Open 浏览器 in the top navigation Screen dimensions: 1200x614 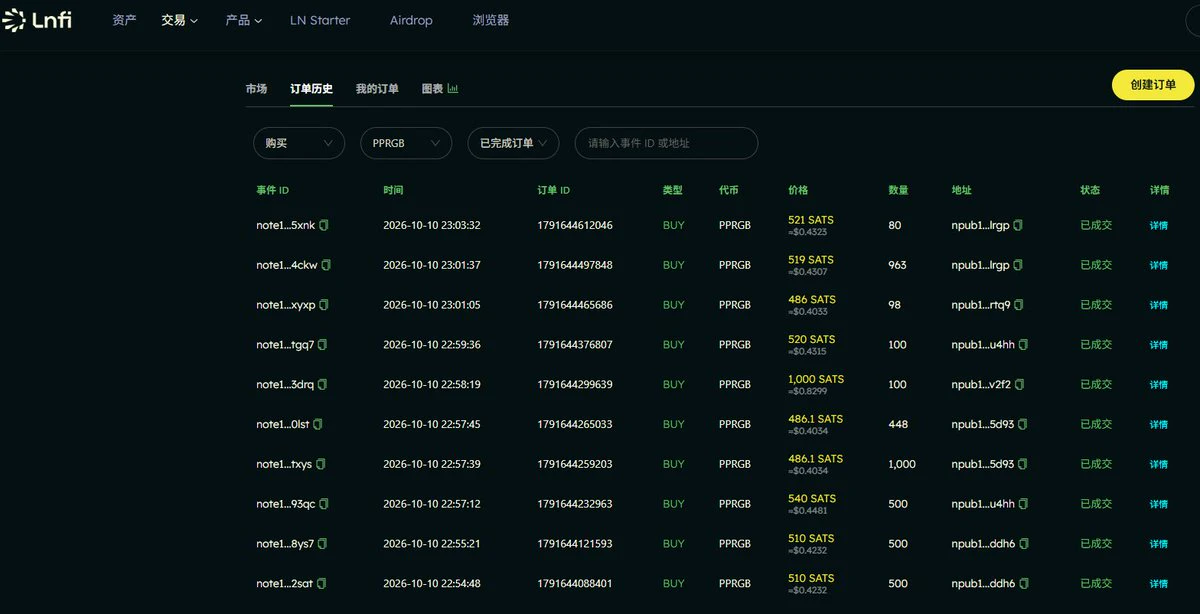(491, 20)
